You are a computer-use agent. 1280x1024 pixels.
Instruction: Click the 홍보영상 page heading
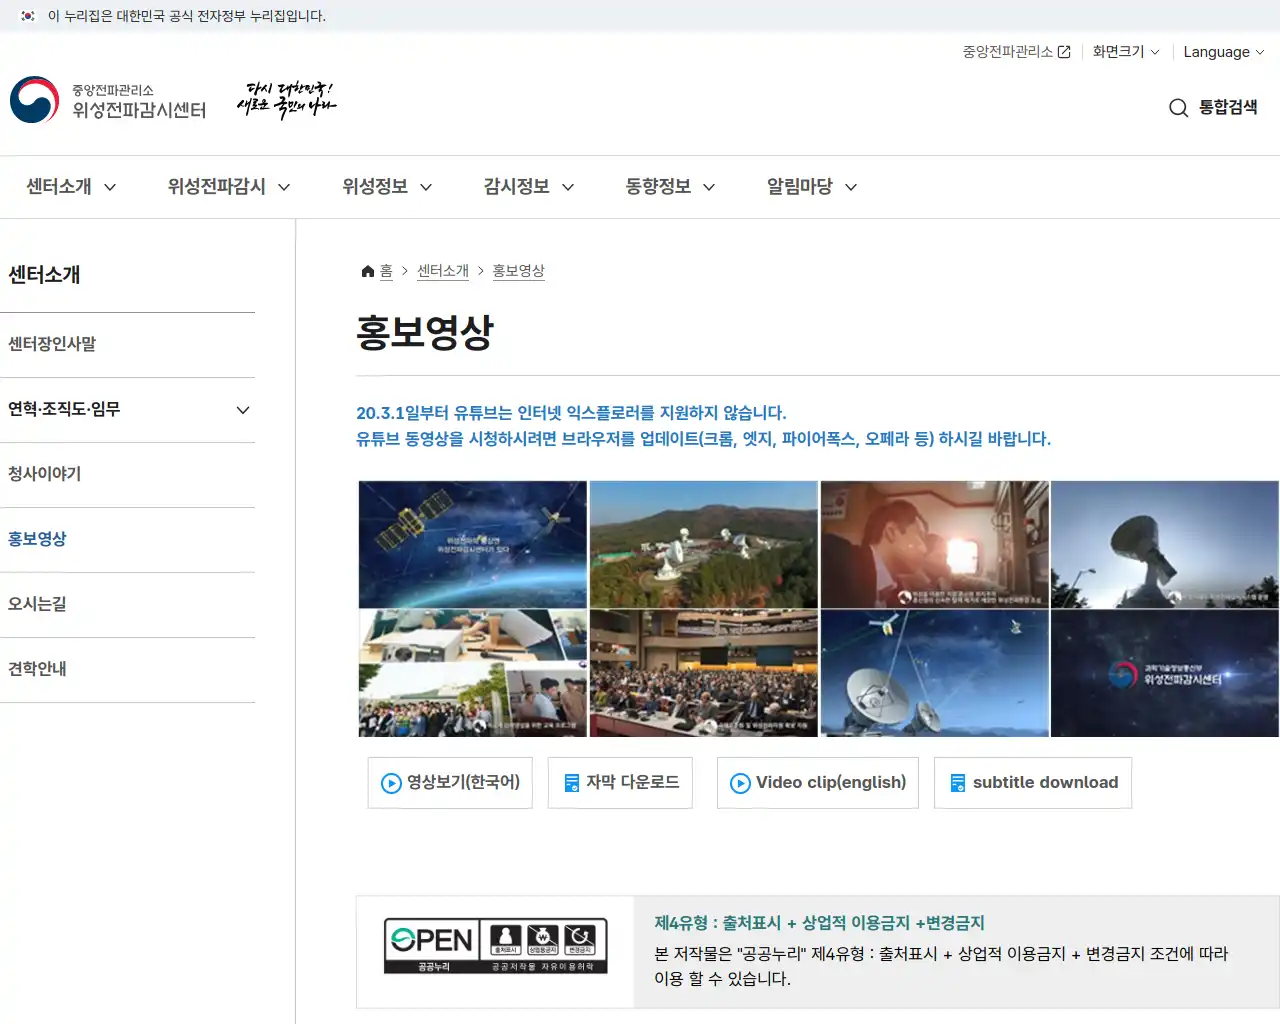click(425, 332)
